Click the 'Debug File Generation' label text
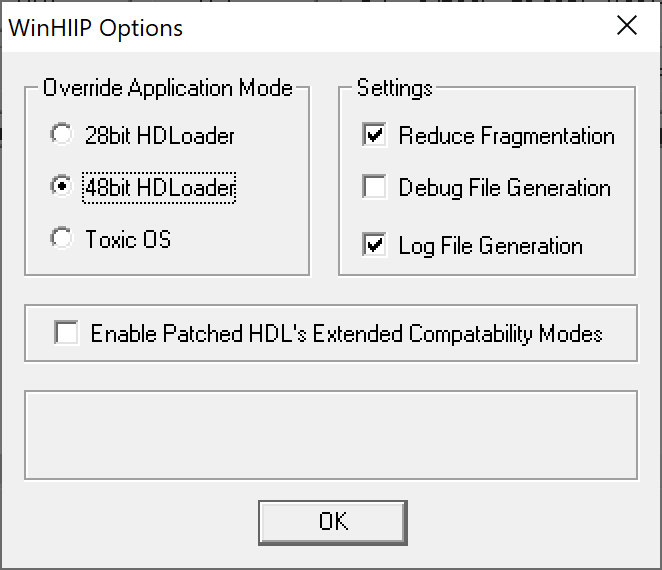 pos(504,187)
